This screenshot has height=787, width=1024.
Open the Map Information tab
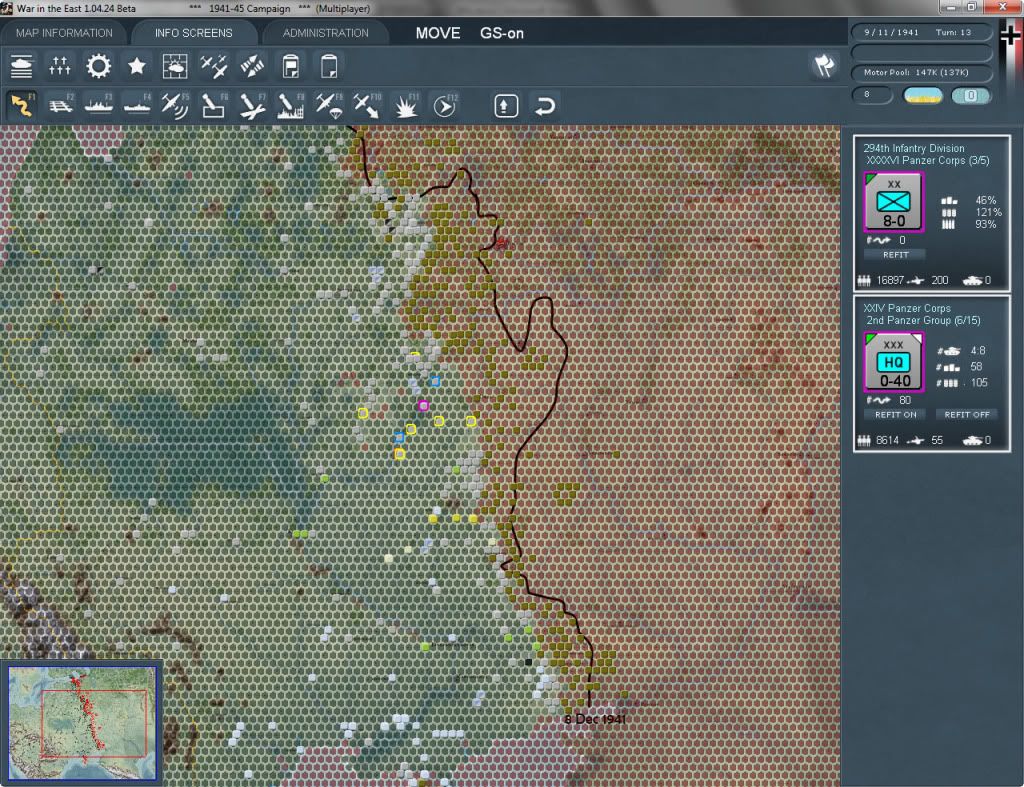pyautogui.click(x=64, y=33)
